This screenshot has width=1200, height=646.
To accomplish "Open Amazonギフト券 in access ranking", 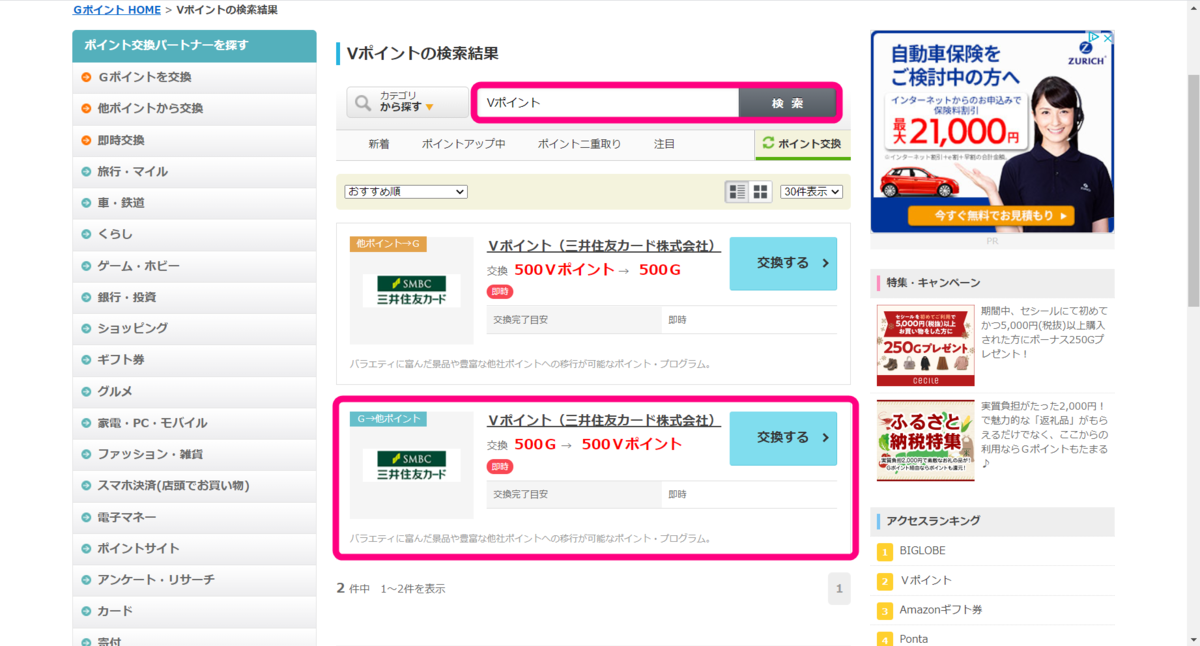I will coord(941,610).
